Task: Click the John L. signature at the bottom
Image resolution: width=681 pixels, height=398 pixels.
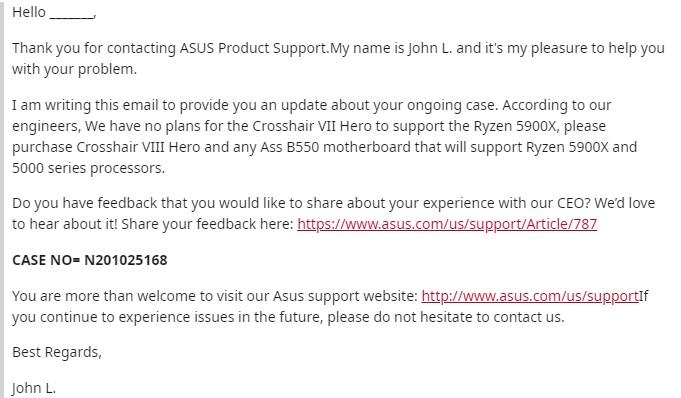Action: [x=34, y=388]
